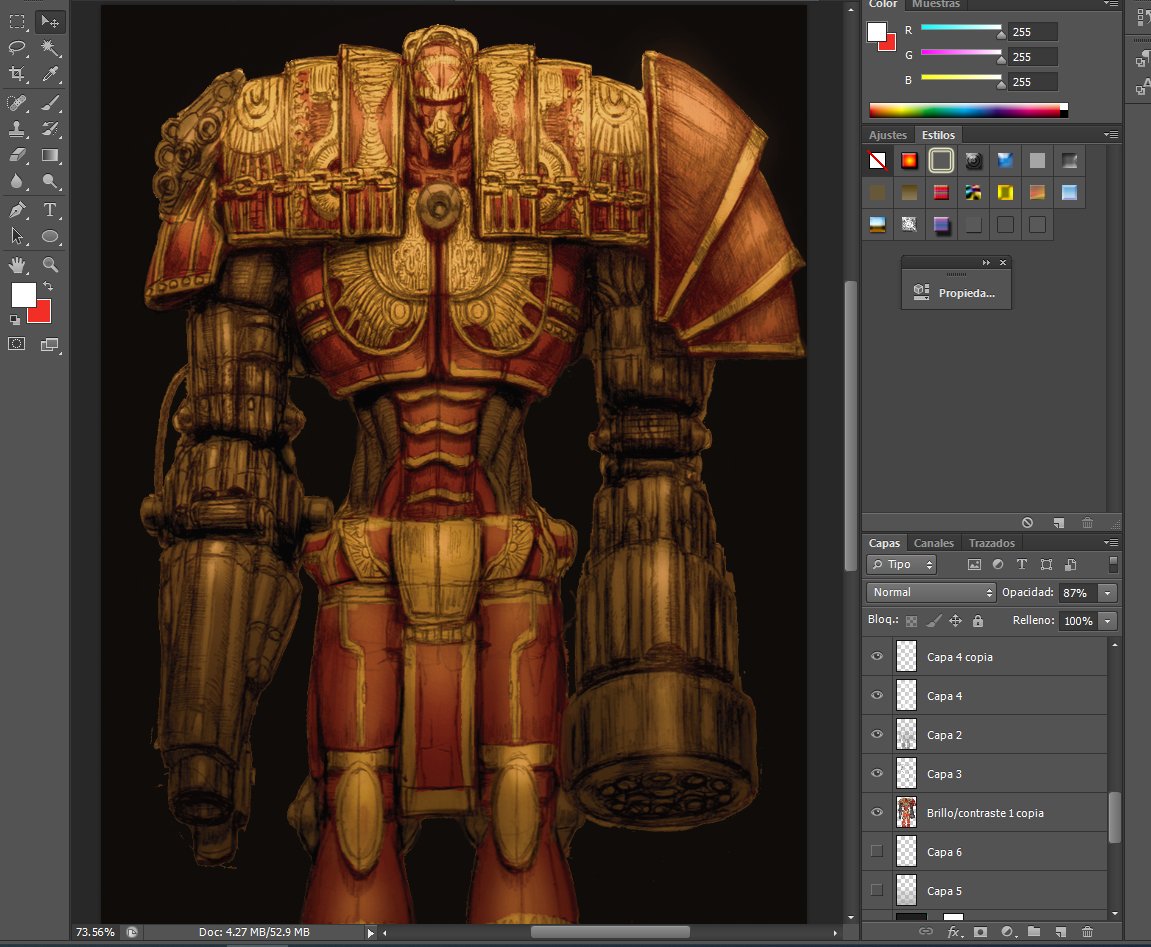Image resolution: width=1151 pixels, height=947 pixels.
Task: Toggle Quick Mask mode
Action: pos(17,344)
